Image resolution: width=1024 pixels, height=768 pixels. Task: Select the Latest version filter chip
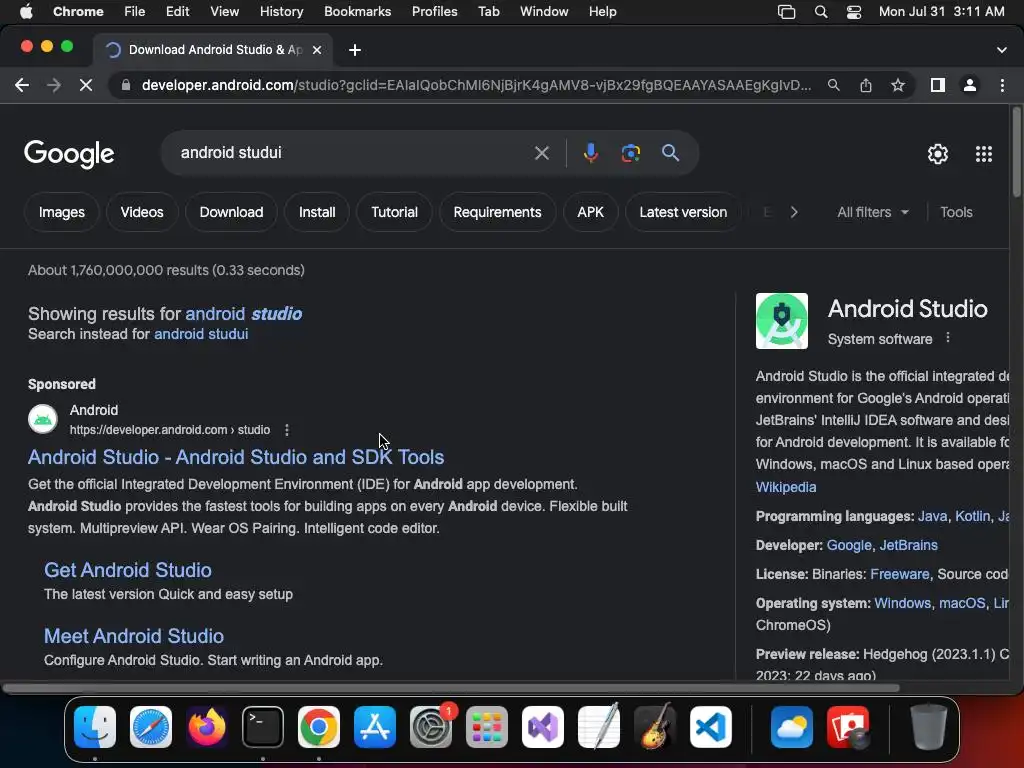tap(683, 212)
